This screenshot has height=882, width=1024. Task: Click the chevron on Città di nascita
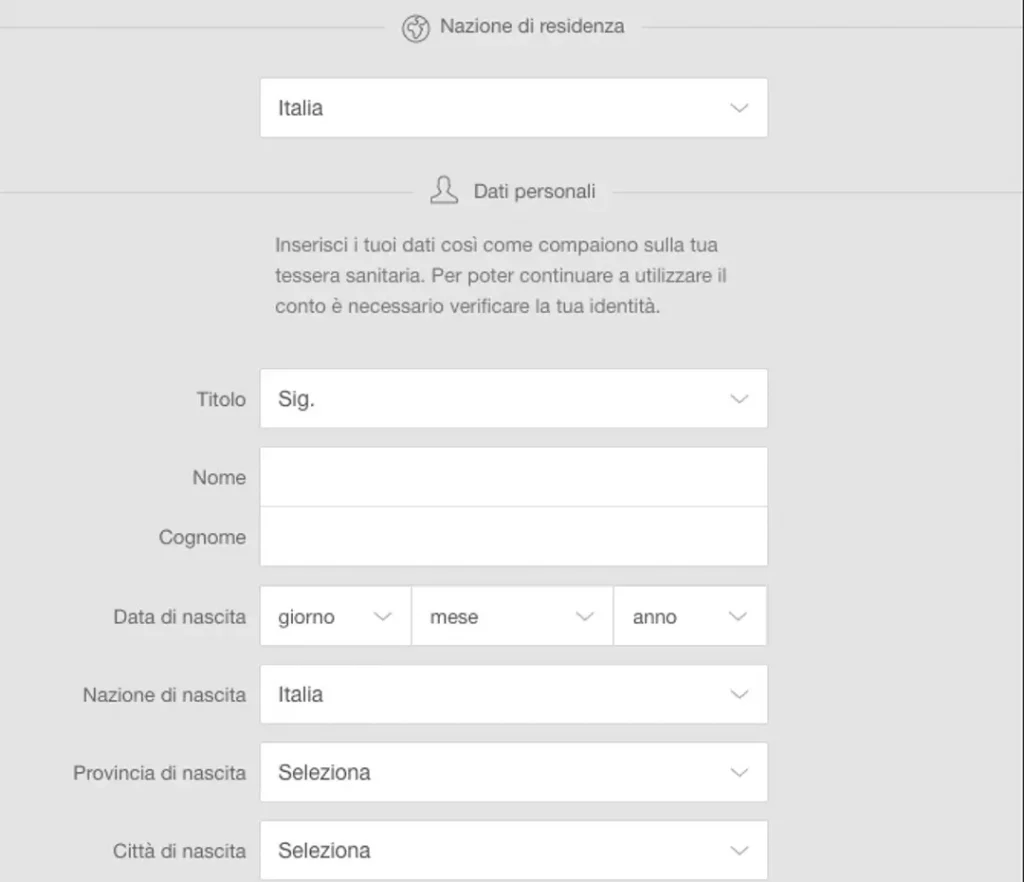[x=739, y=849]
